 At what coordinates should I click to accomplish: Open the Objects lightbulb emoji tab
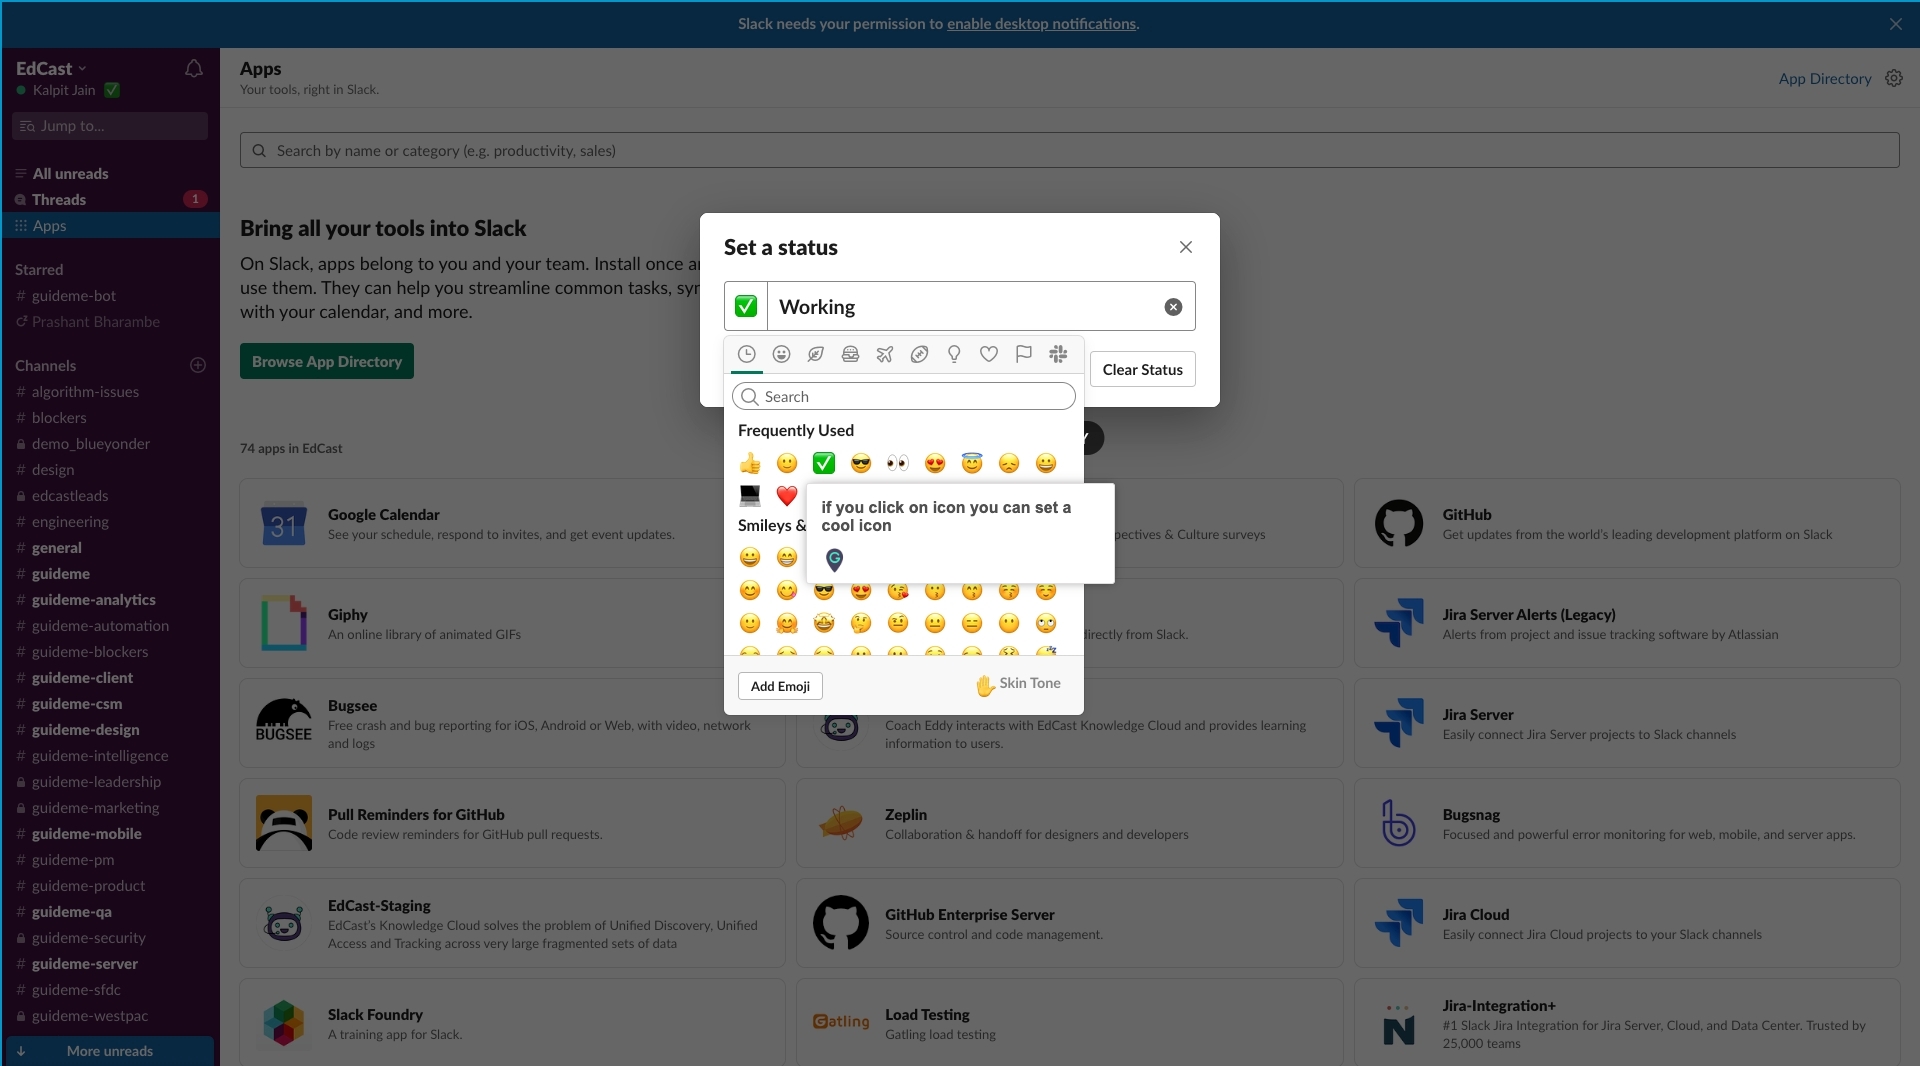pyautogui.click(x=954, y=354)
